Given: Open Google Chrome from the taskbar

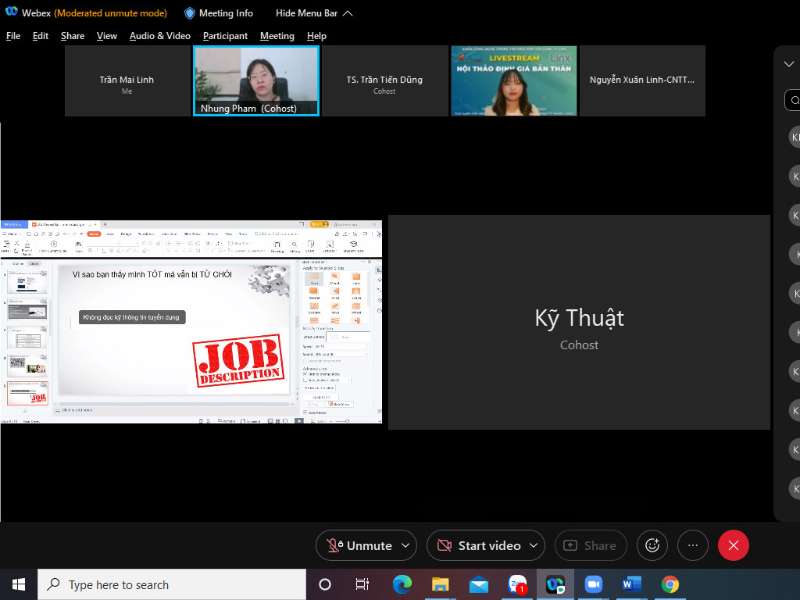Looking at the screenshot, I should [669, 584].
